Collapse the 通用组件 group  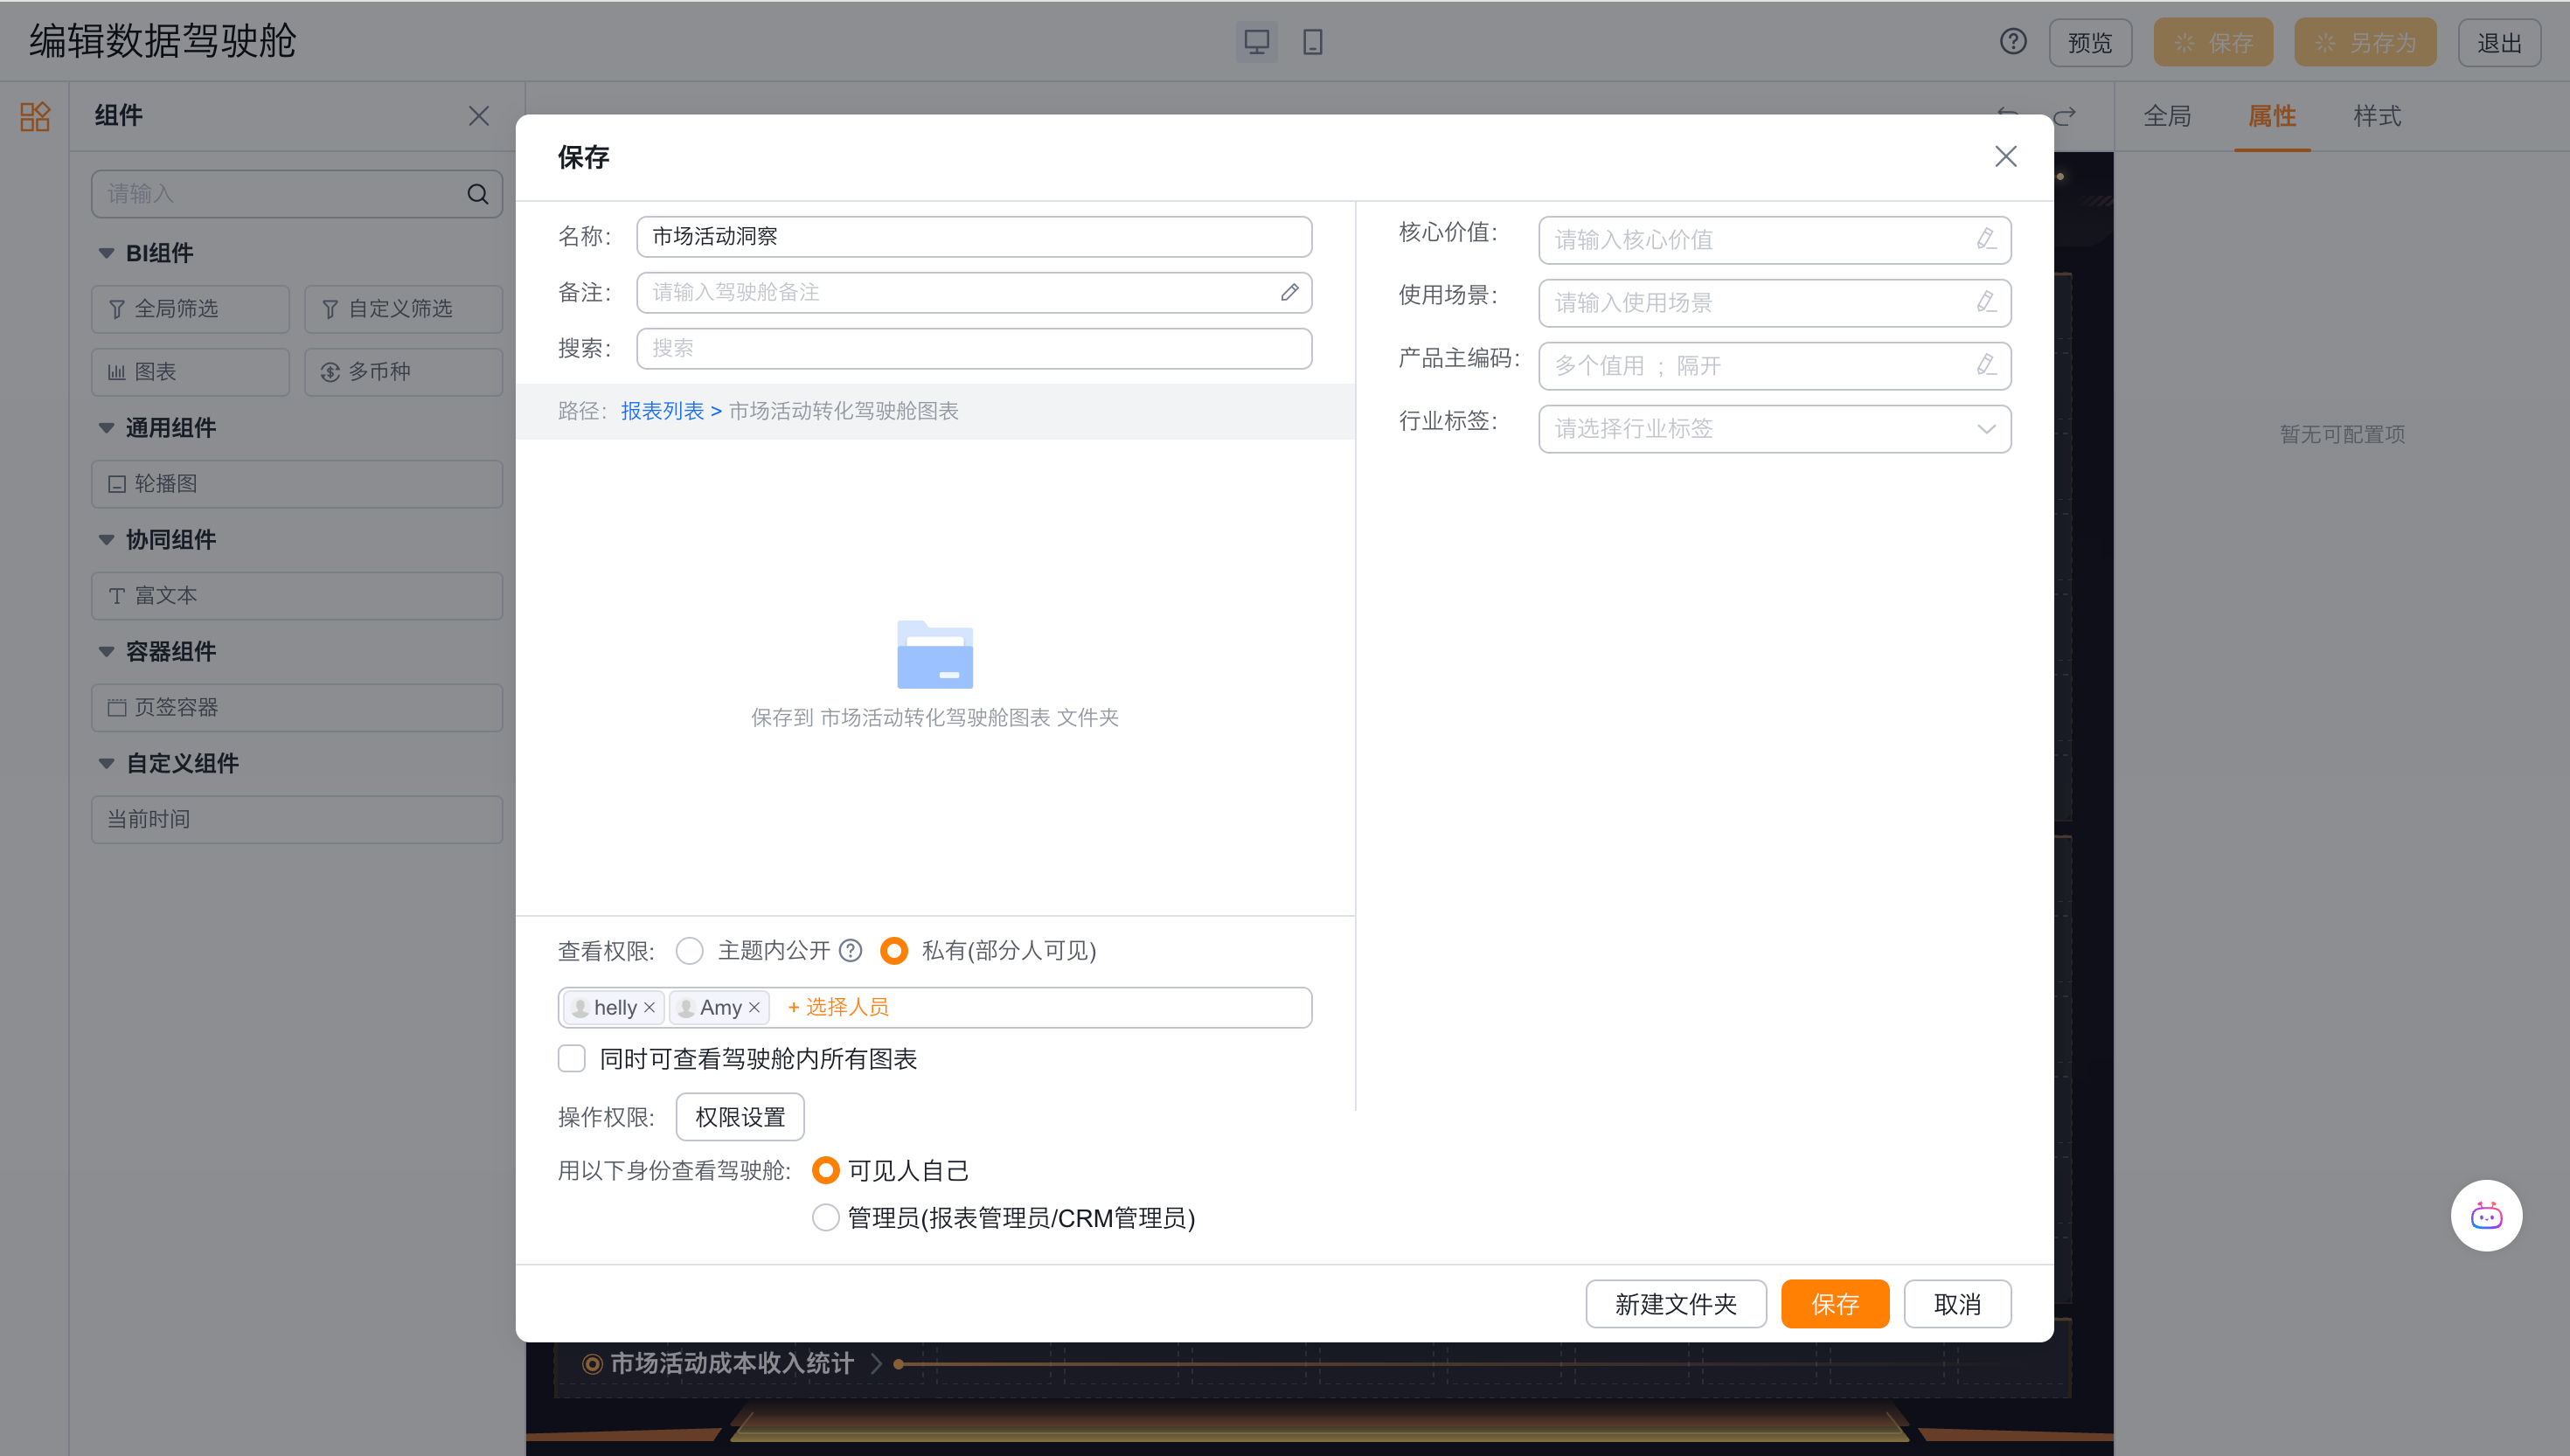coord(106,428)
